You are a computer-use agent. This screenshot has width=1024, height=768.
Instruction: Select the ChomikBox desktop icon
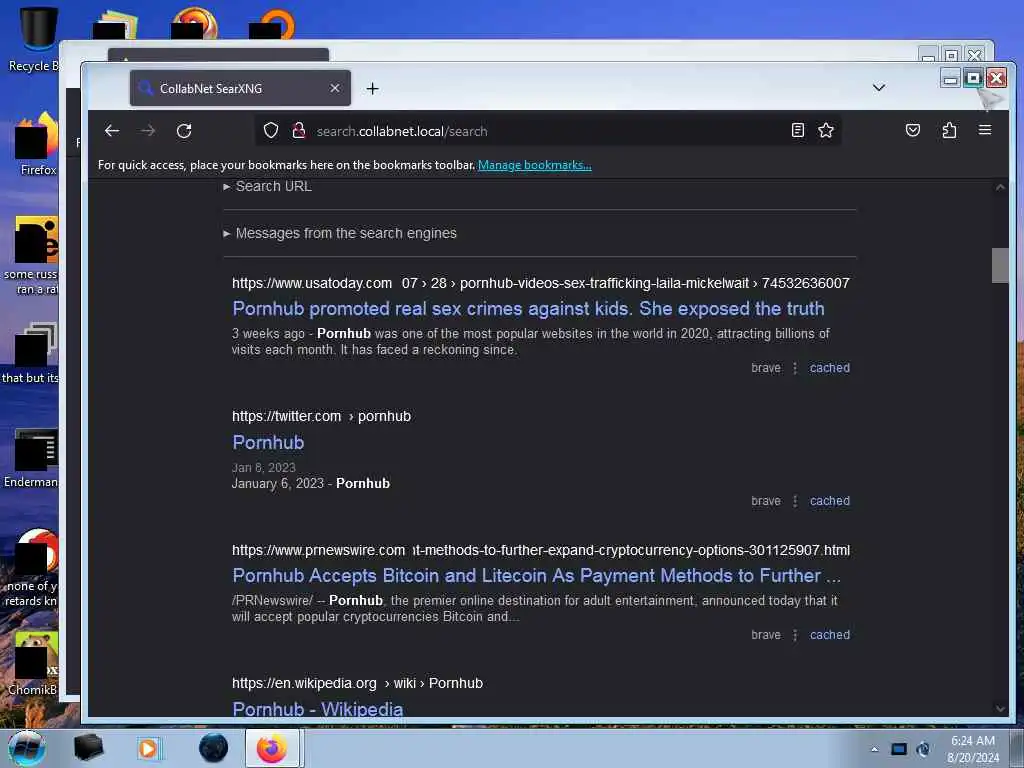34,664
